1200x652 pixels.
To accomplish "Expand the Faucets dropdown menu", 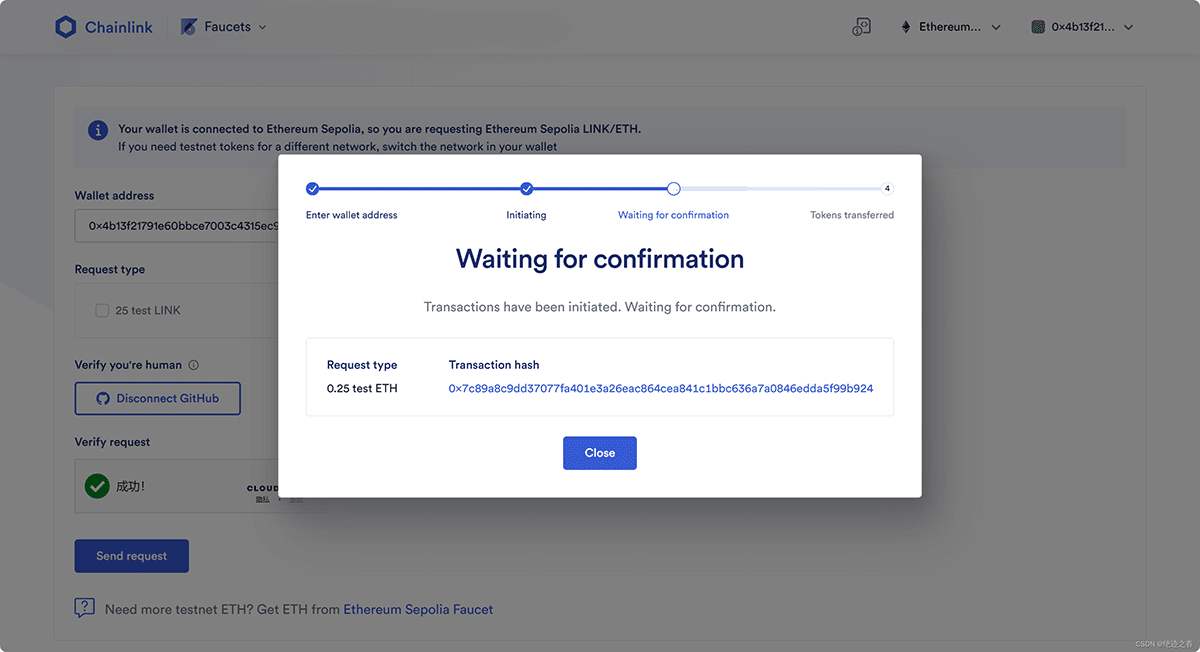I will coord(262,27).
